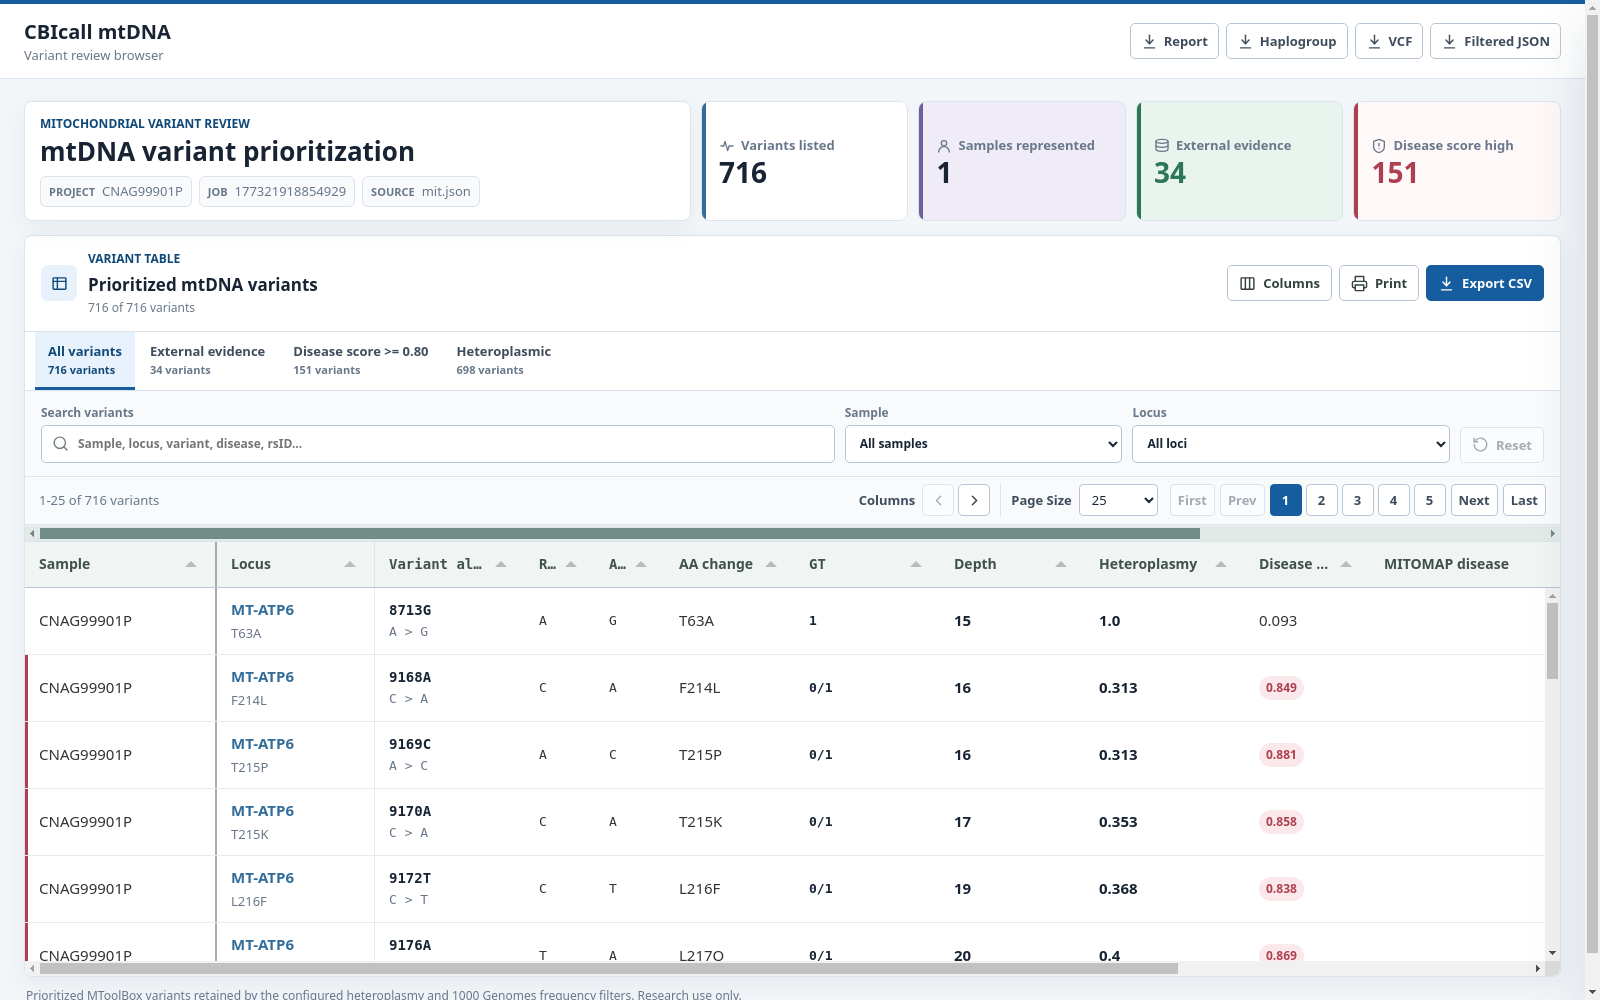Sort by the Sample column arrow
The image size is (1600, 1000).
191,564
